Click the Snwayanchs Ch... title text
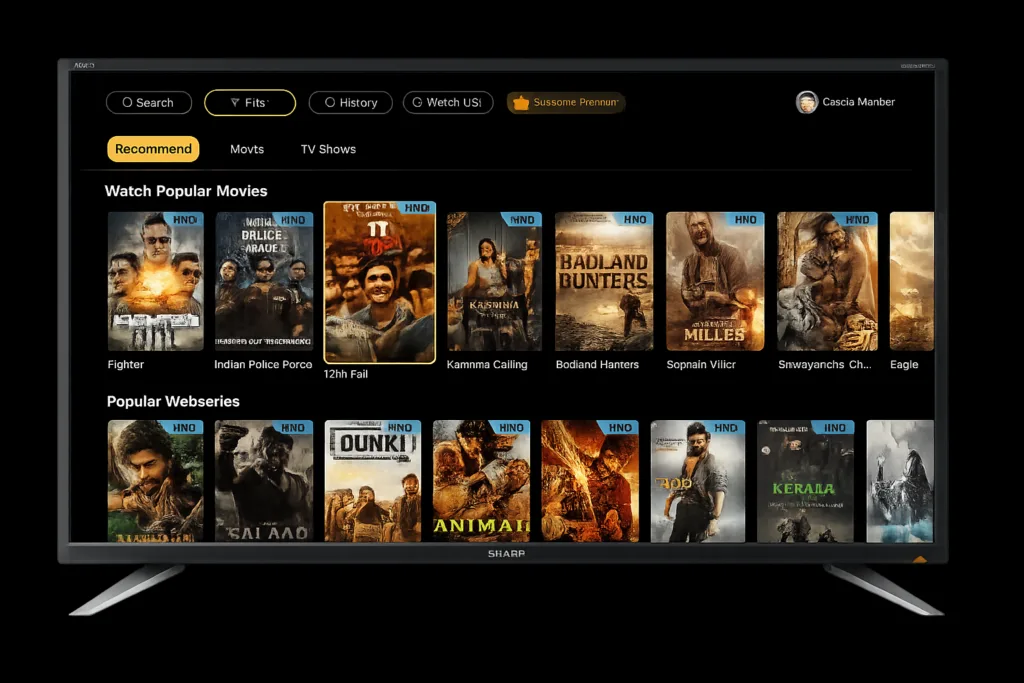1024x683 pixels. tap(824, 364)
